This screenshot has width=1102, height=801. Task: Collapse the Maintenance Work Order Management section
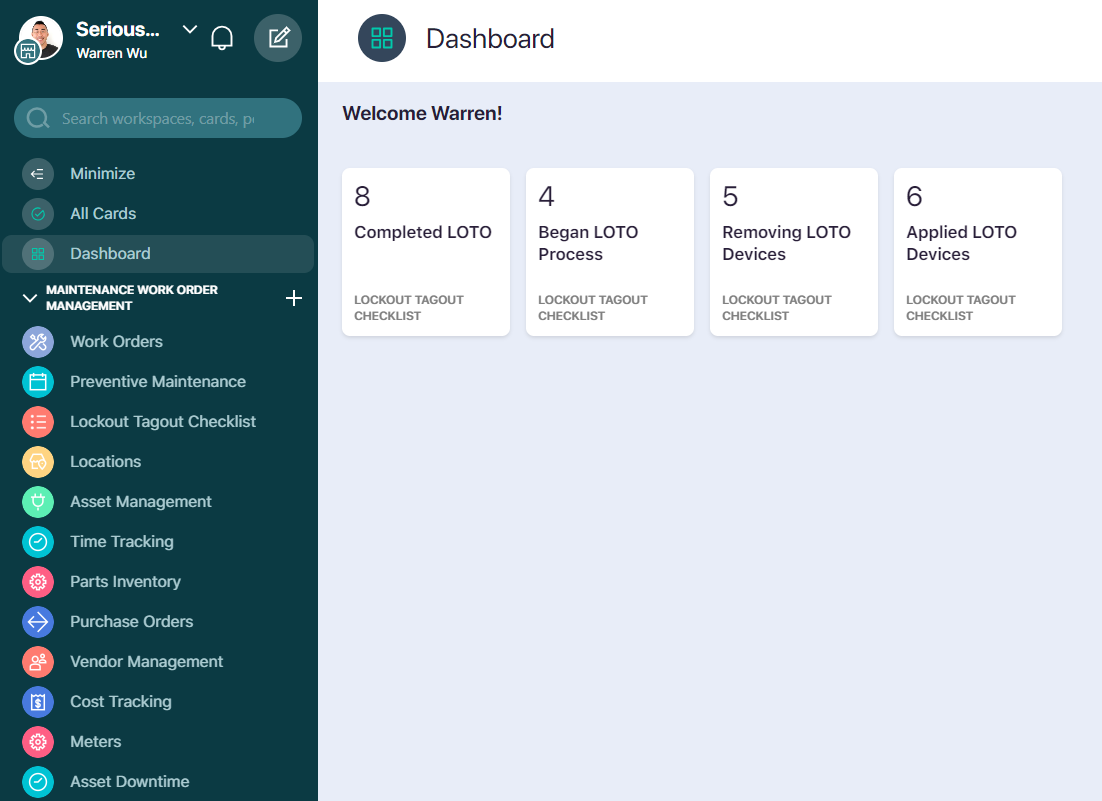28,297
